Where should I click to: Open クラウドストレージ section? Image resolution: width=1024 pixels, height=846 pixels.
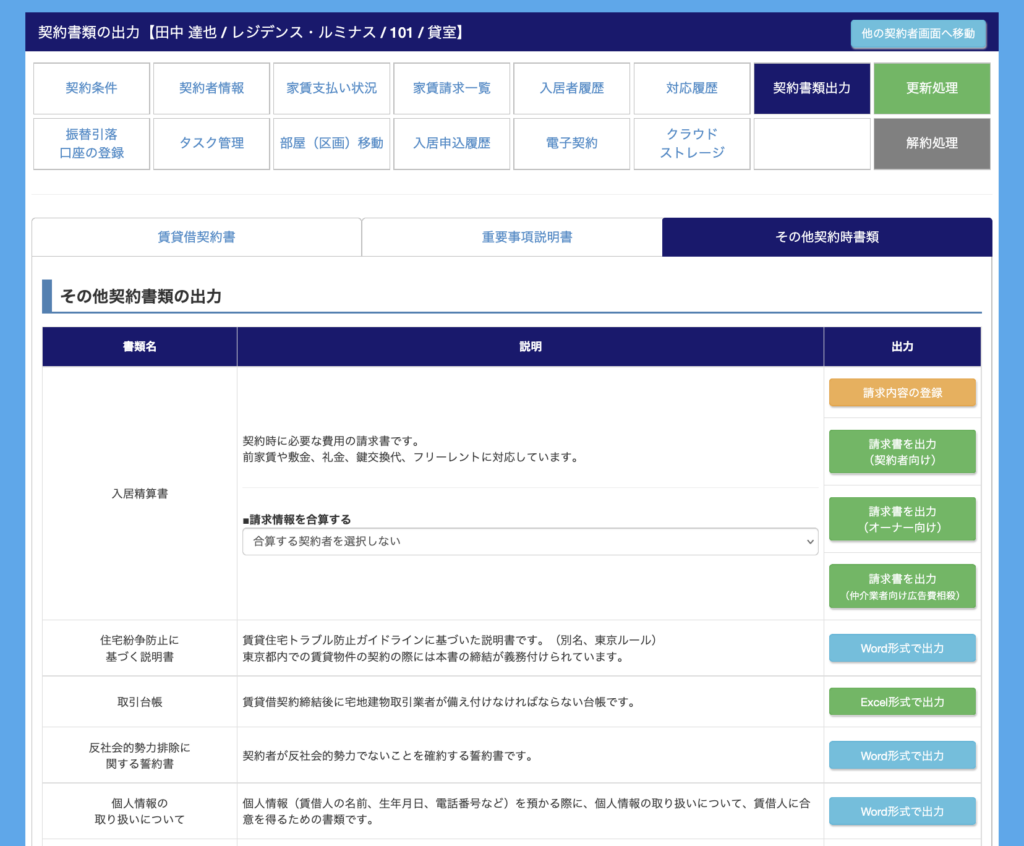tap(691, 143)
